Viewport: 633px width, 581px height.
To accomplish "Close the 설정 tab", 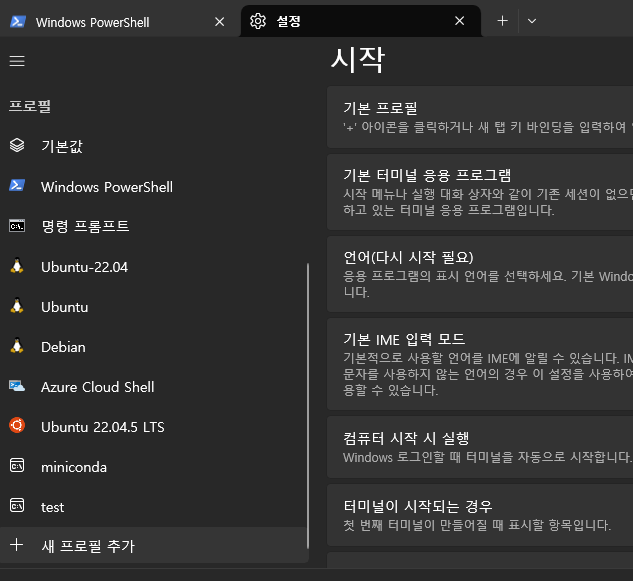I will pos(459,21).
